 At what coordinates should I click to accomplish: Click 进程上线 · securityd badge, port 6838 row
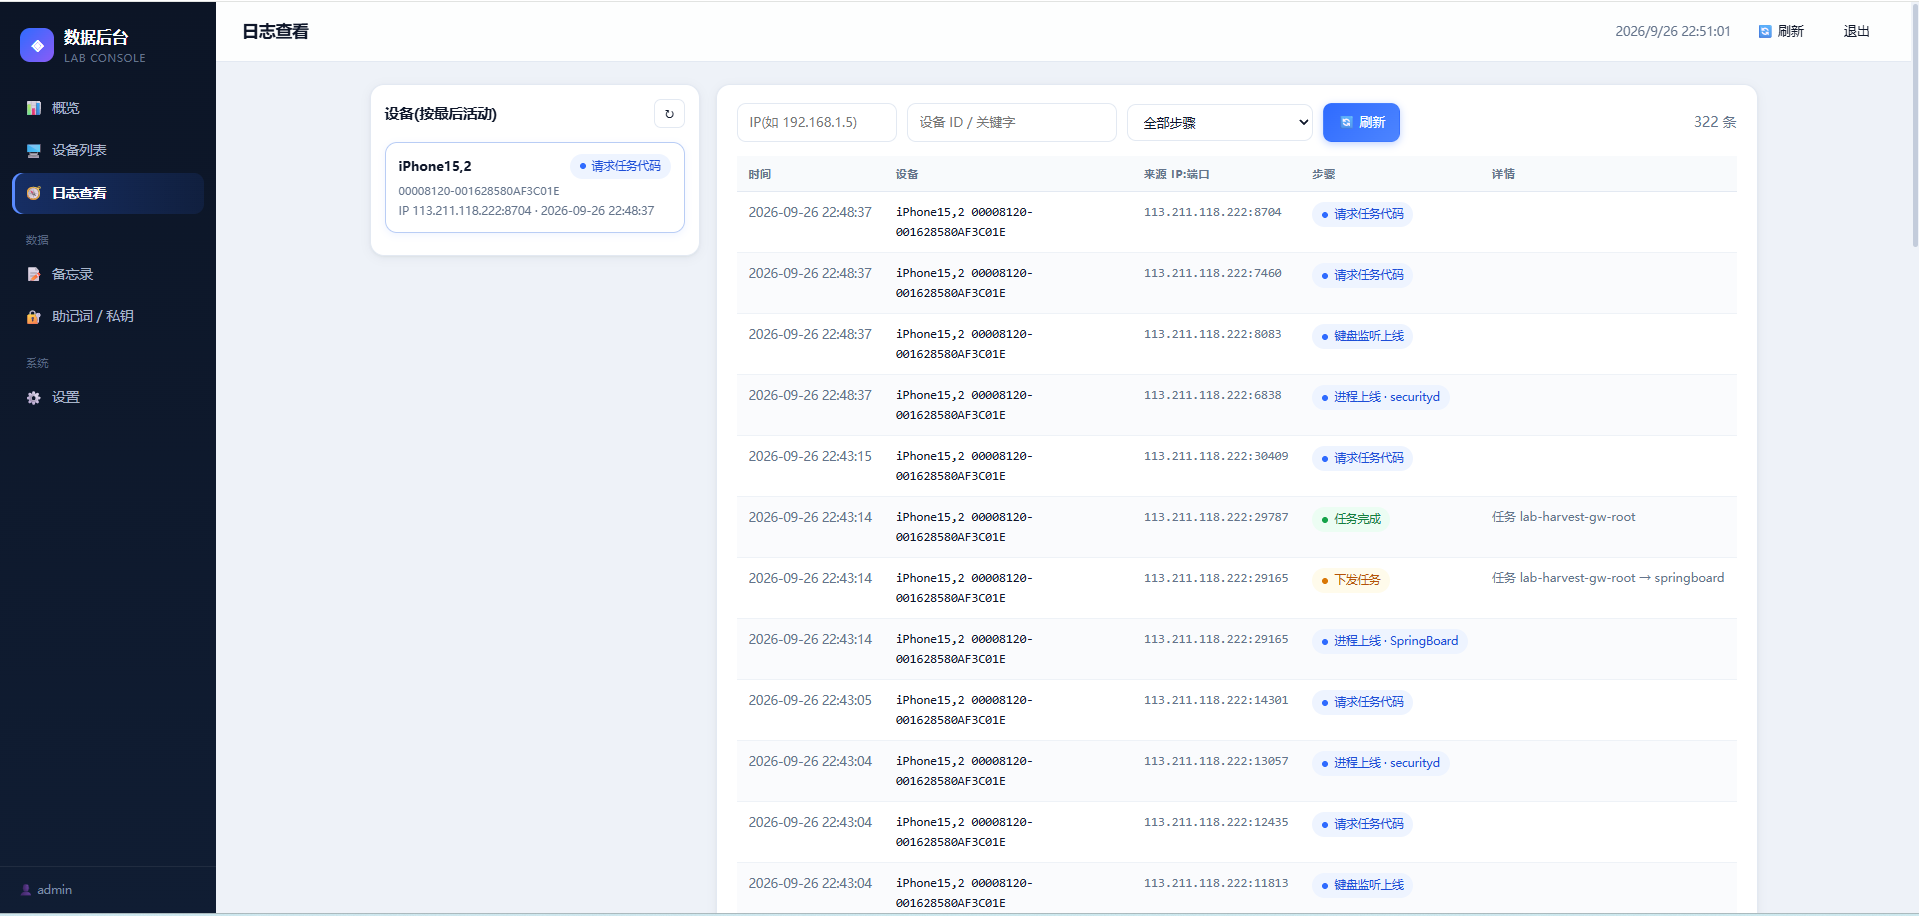[1381, 397]
